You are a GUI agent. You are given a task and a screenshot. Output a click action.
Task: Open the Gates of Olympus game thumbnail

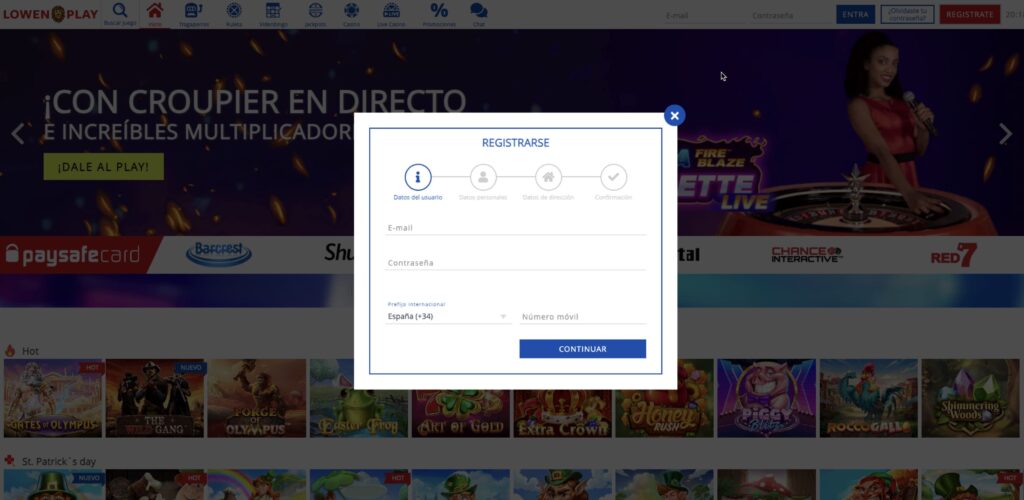pos(53,398)
